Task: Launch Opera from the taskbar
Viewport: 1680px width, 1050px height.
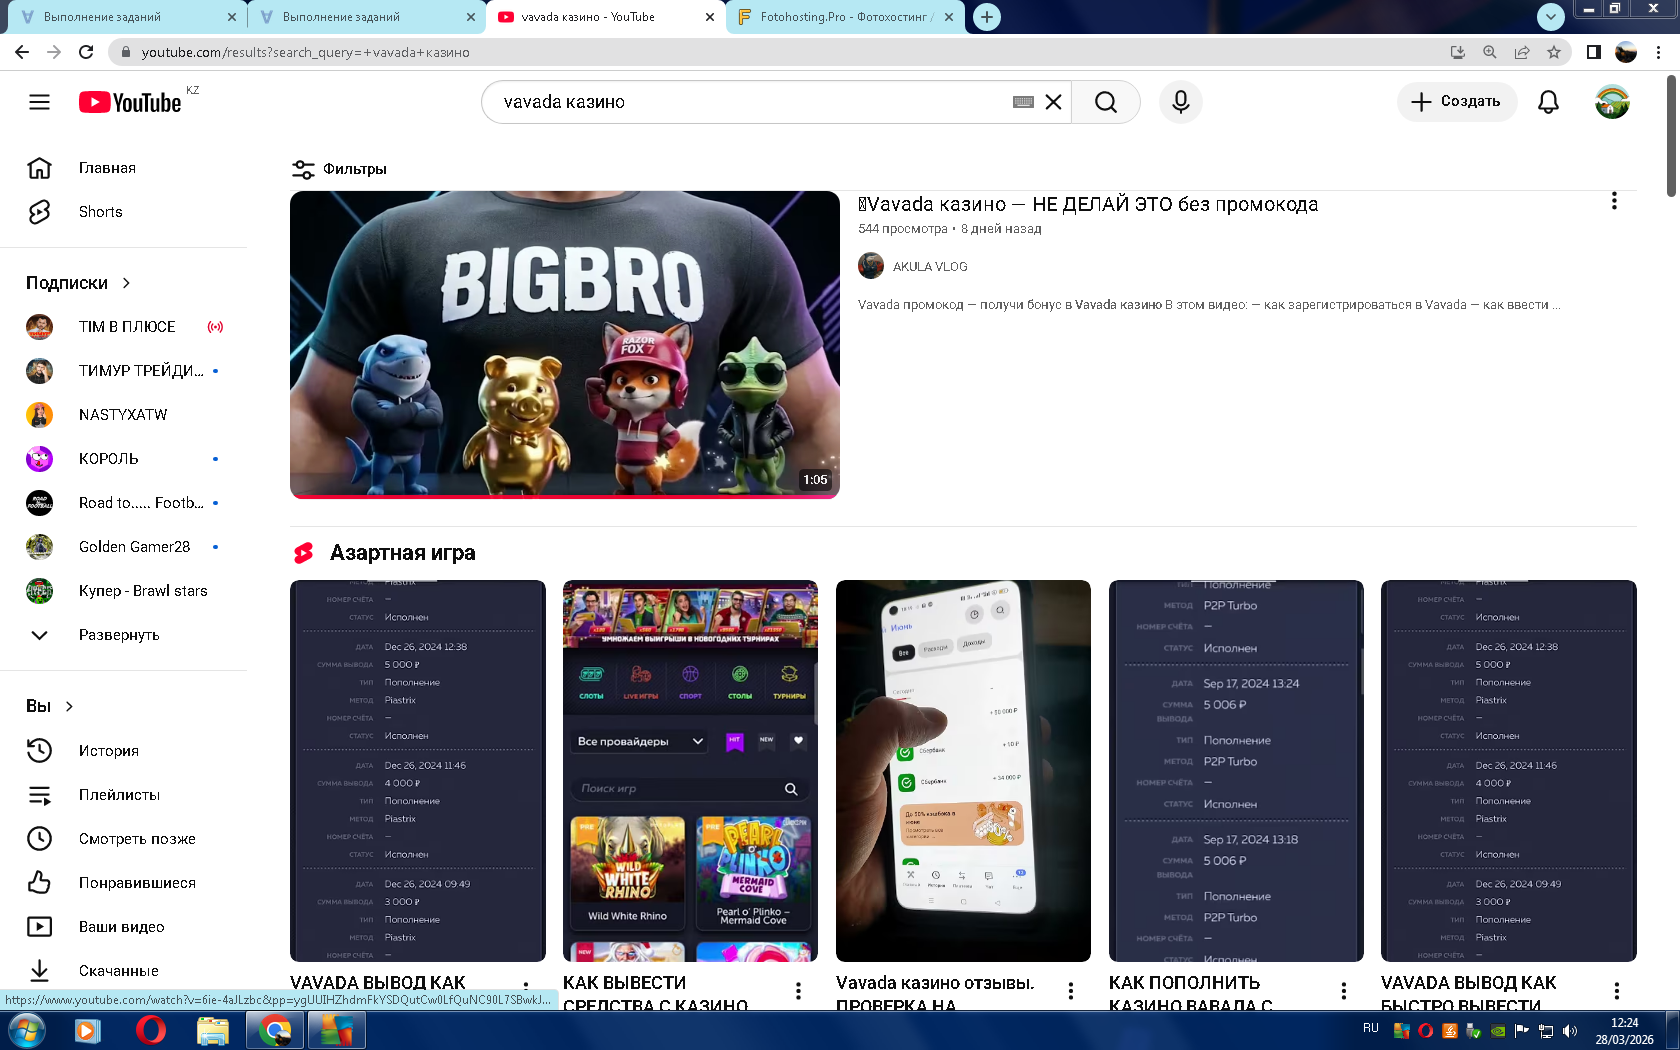Action: pos(150,1030)
